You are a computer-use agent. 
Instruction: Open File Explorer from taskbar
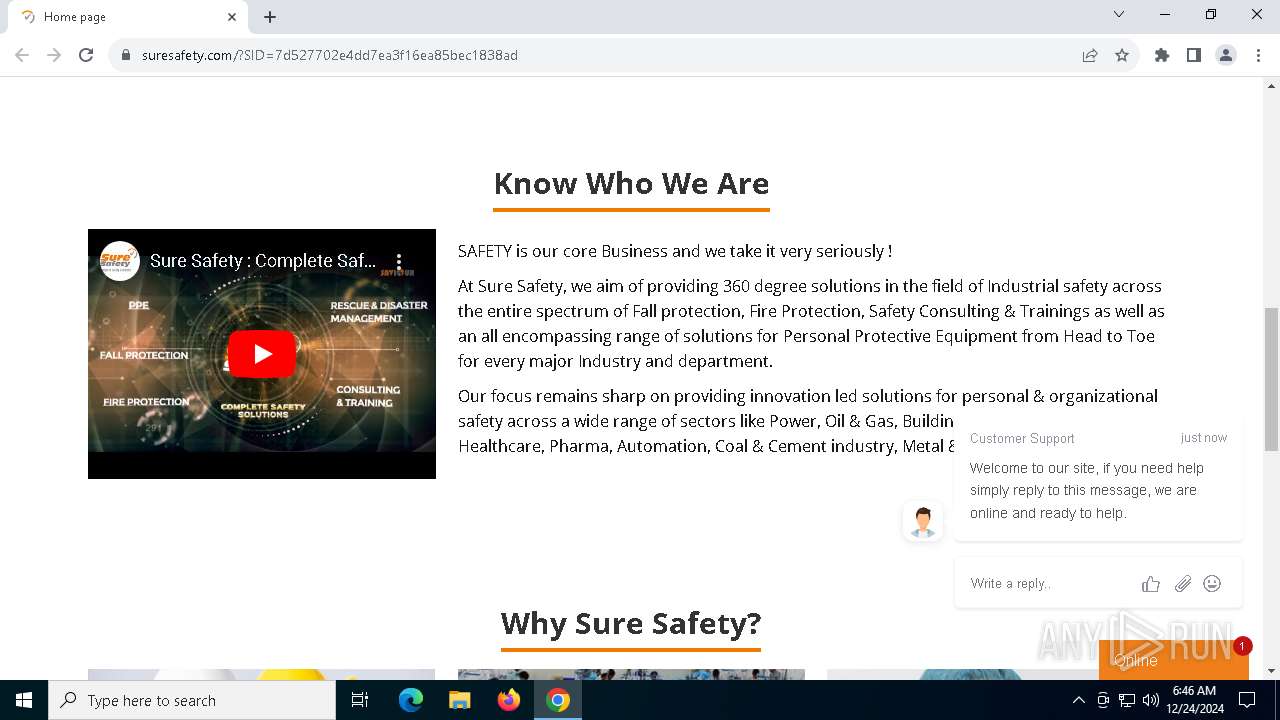coord(460,700)
